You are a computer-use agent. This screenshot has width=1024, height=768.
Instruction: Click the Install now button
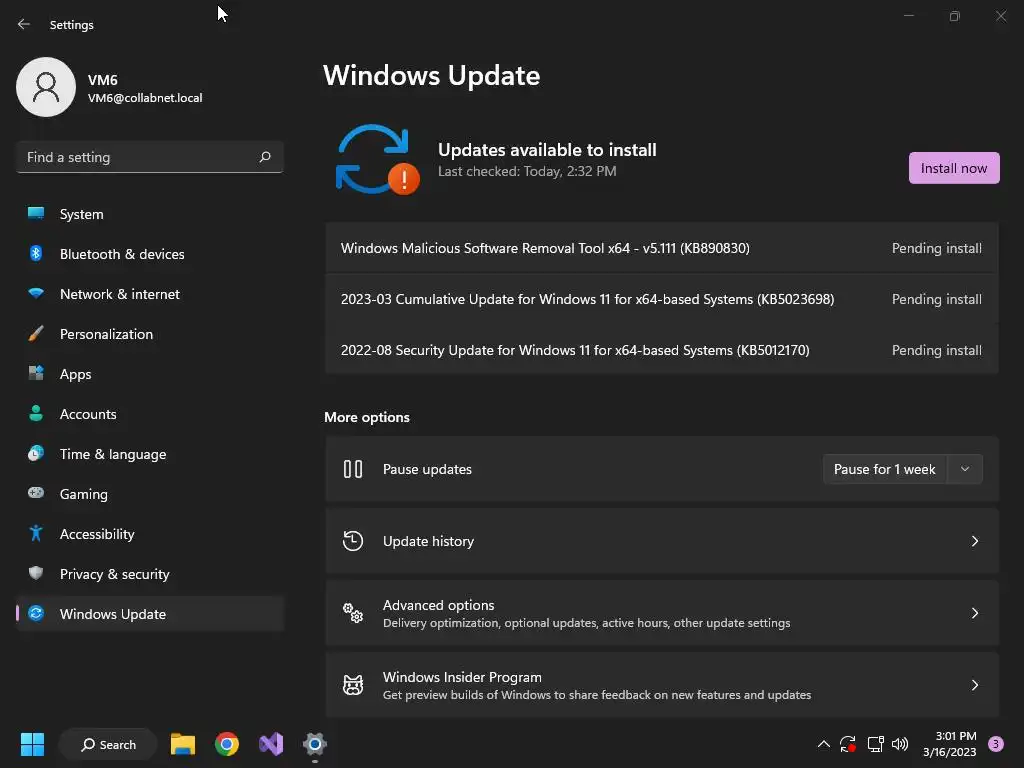(953, 168)
